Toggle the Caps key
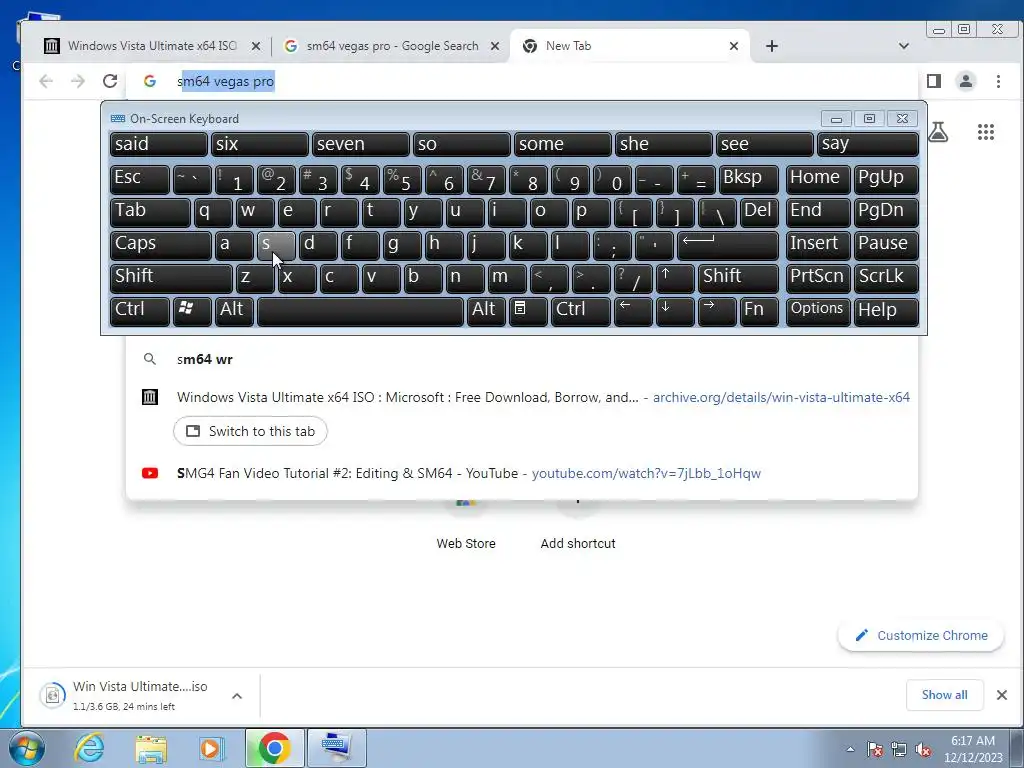This screenshot has height=768, width=1024. coord(160,246)
